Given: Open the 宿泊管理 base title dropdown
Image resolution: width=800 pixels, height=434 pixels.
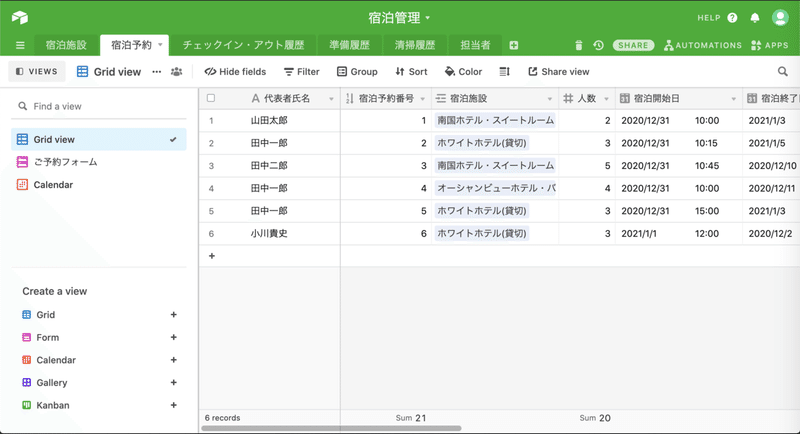Looking at the screenshot, I should tap(399, 18).
